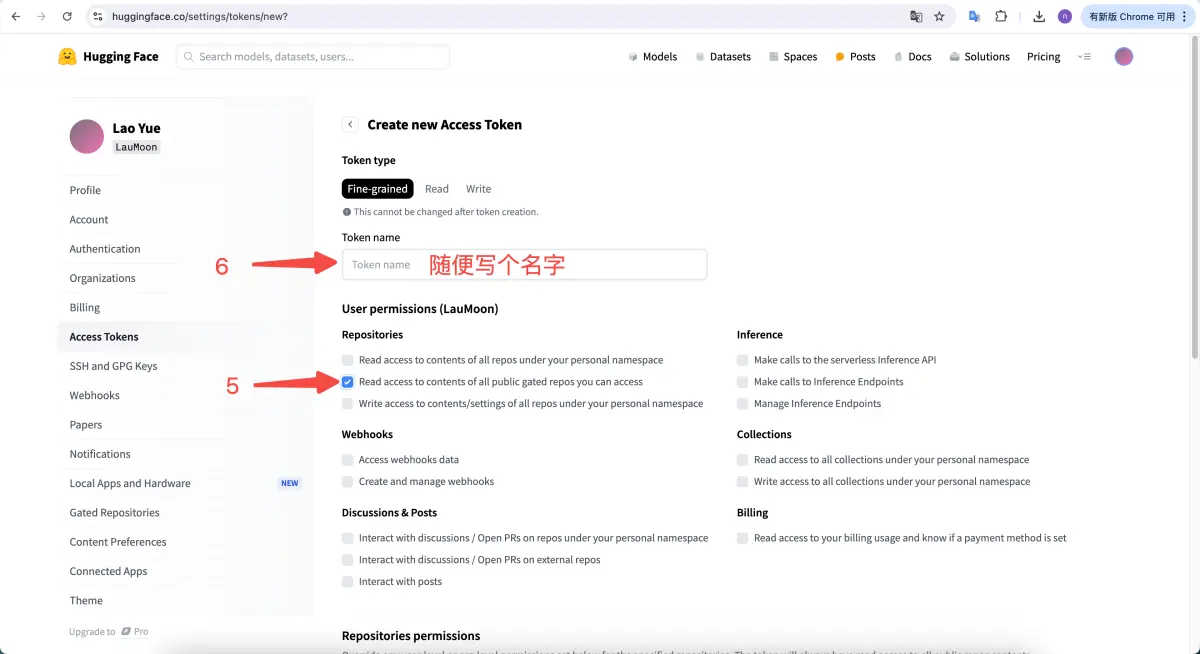Open the user avatar menu in header
Screen dimensions: 1200x654
pyautogui.click(x=1124, y=57)
